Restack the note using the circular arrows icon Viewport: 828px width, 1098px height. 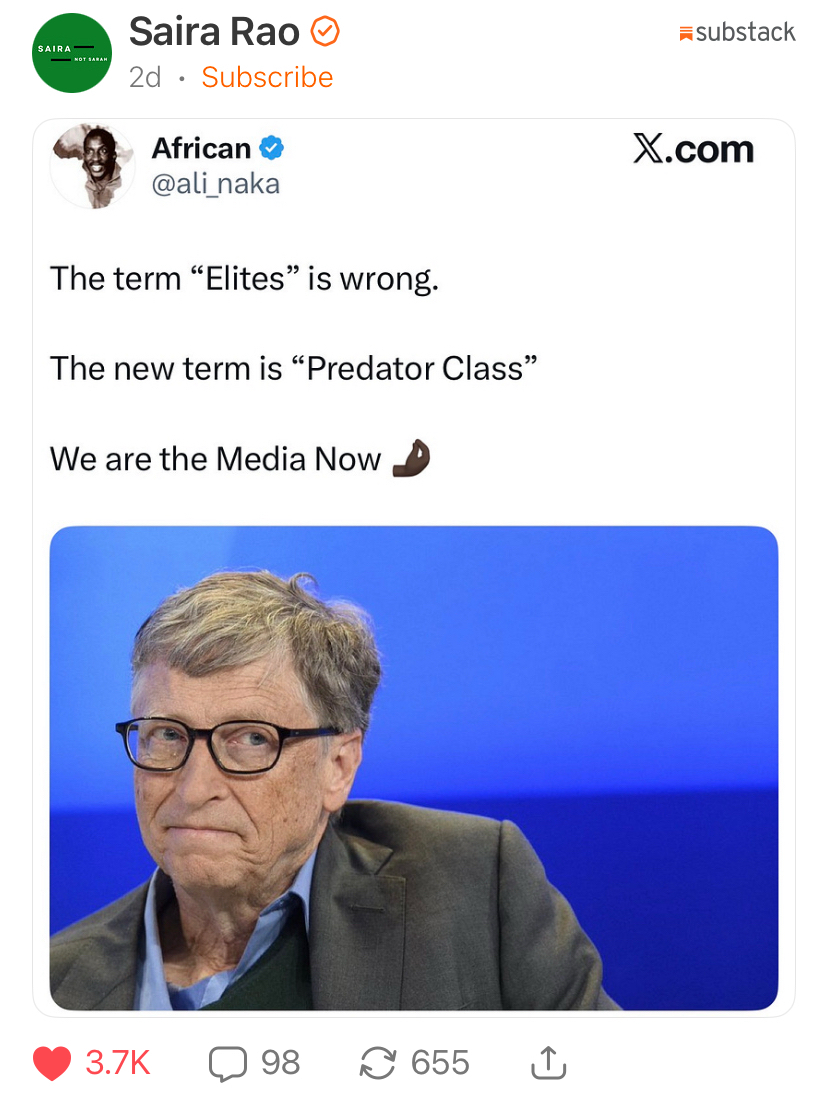377,1063
